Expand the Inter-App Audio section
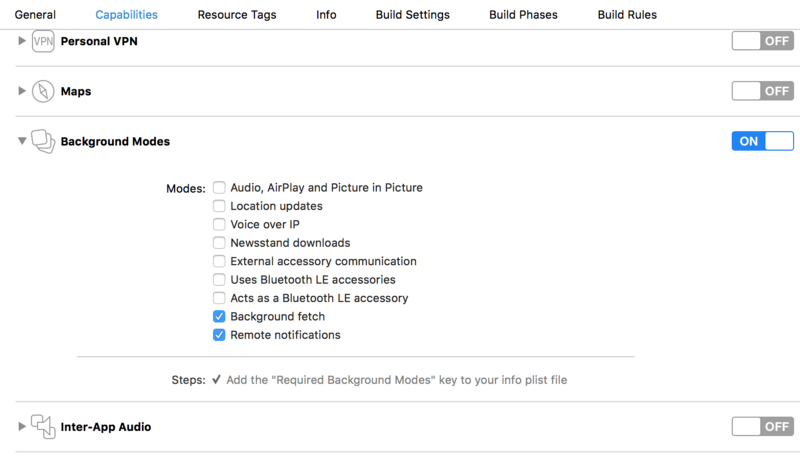This screenshot has width=800, height=457. point(22,427)
